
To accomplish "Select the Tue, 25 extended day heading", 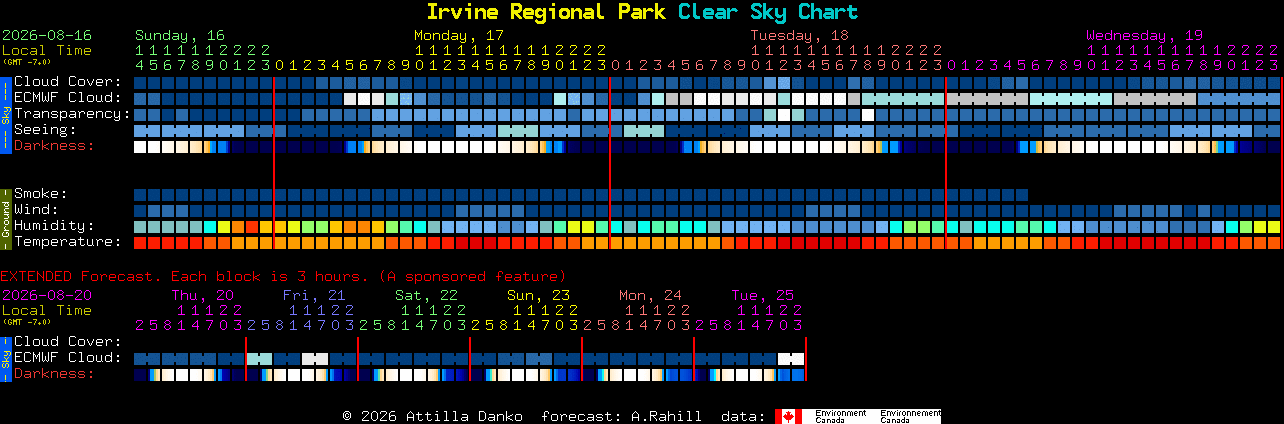I will point(762,295).
